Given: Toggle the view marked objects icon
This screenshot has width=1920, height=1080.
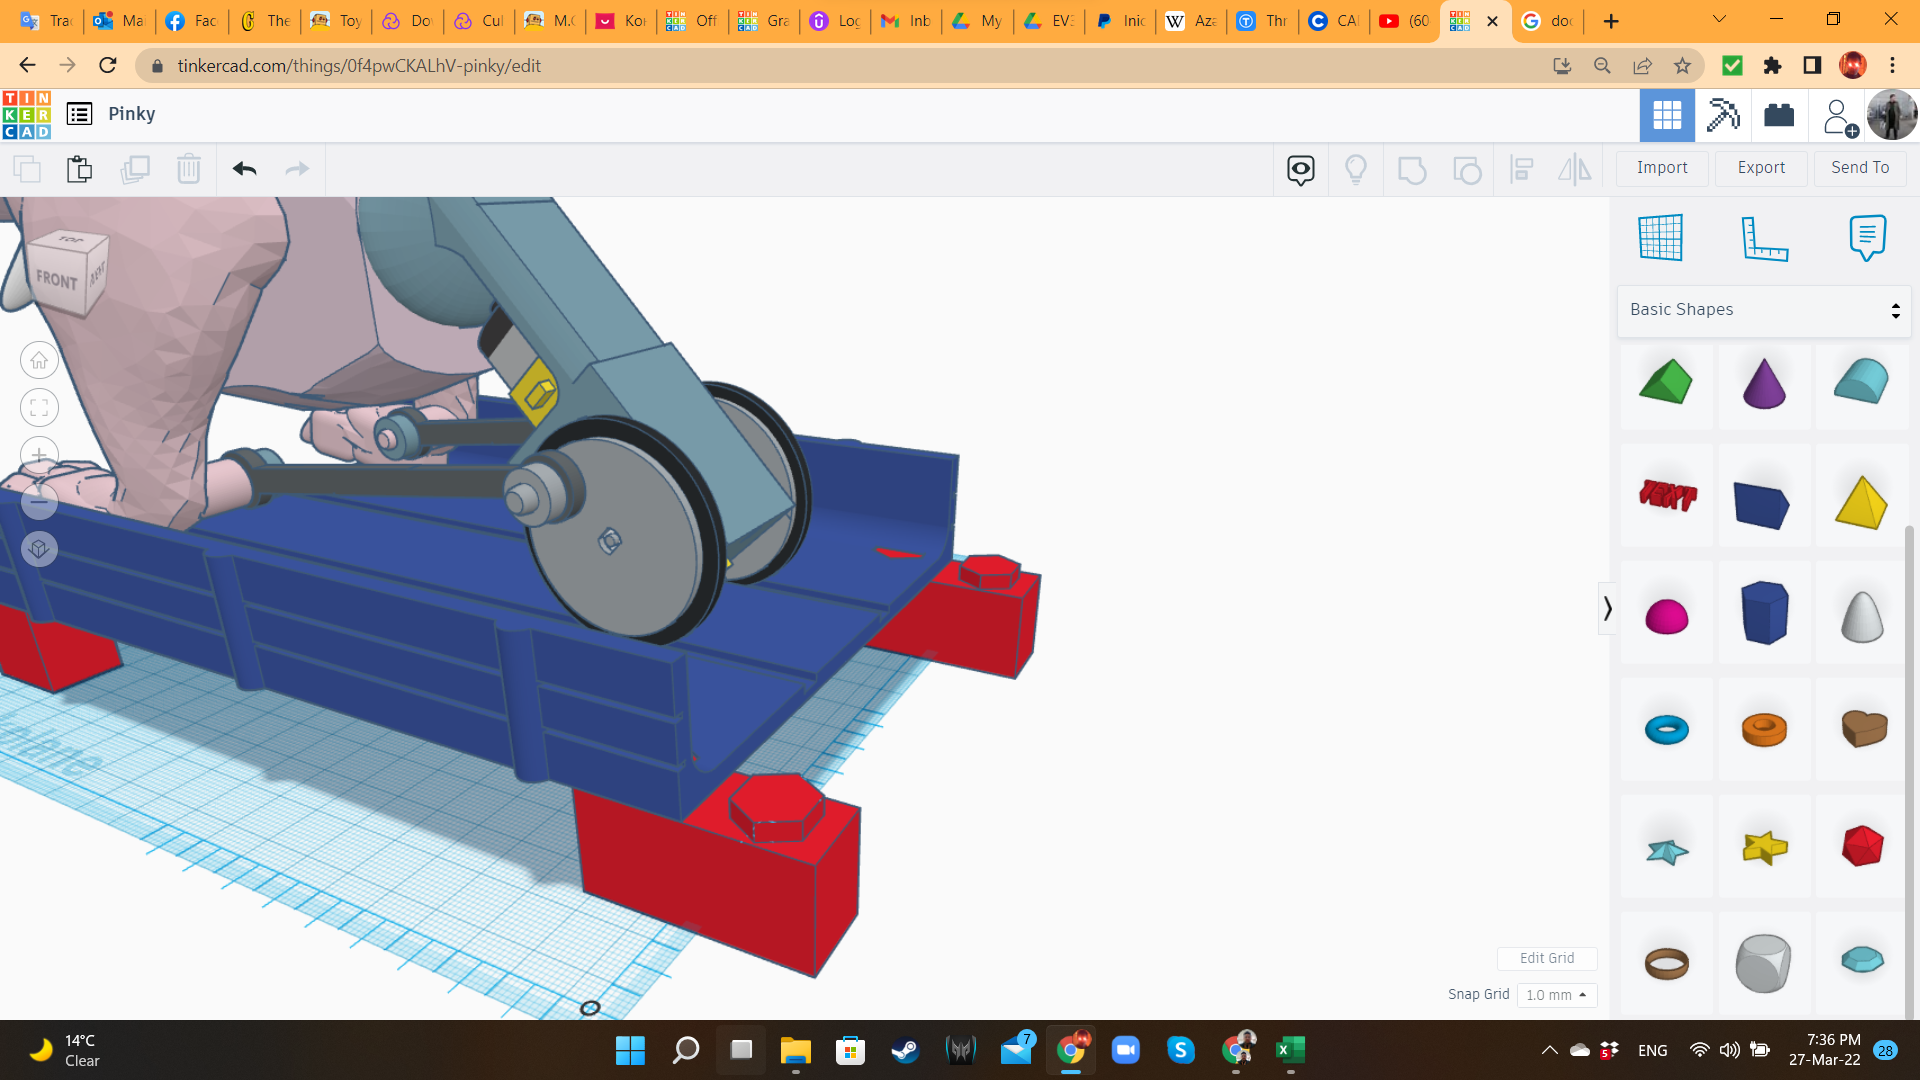Looking at the screenshot, I should point(1300,169).
